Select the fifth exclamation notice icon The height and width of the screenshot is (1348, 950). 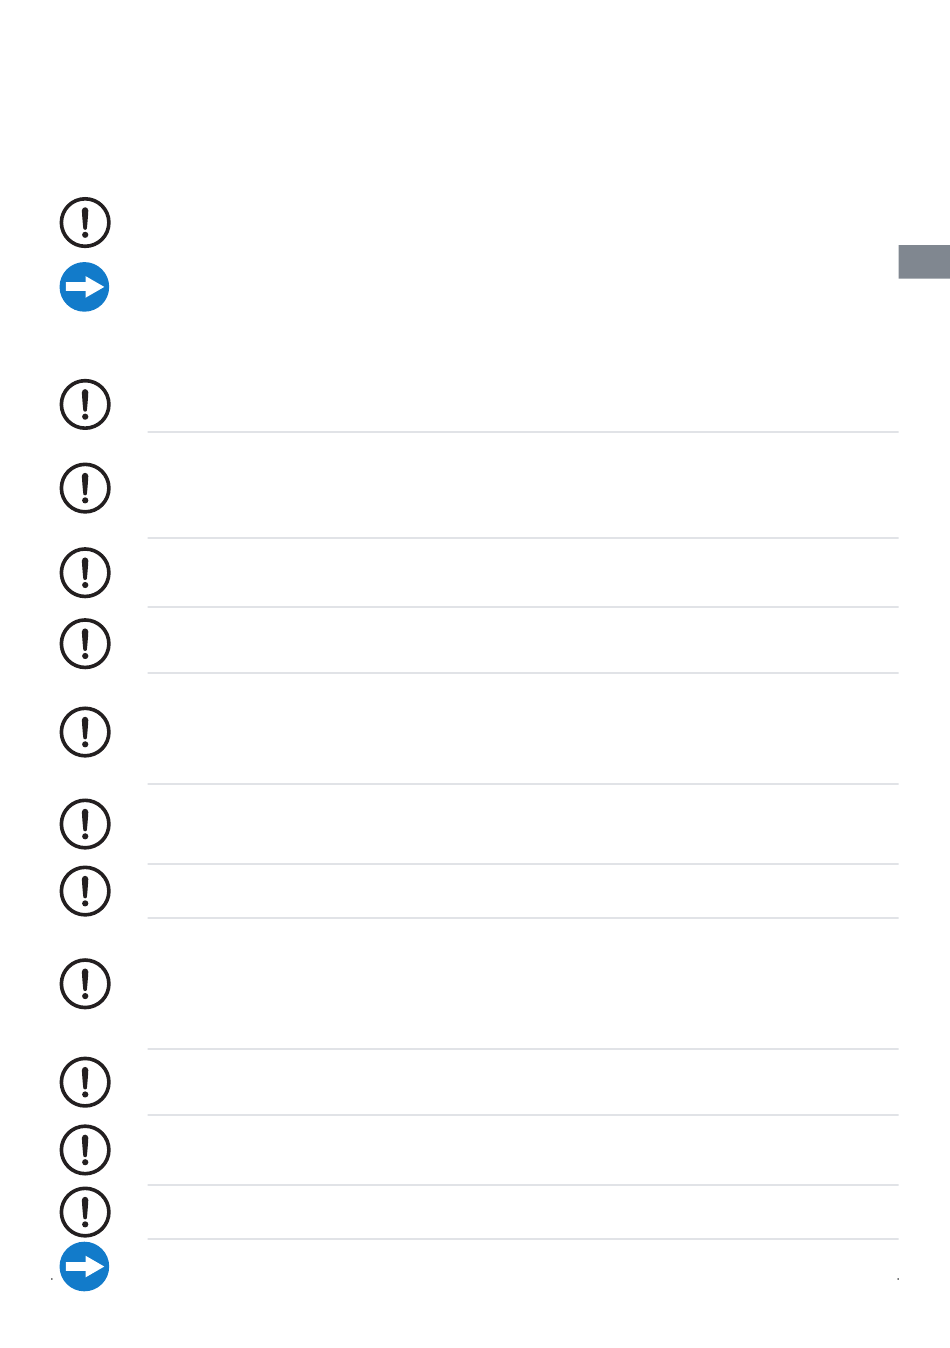pos(85,643)
